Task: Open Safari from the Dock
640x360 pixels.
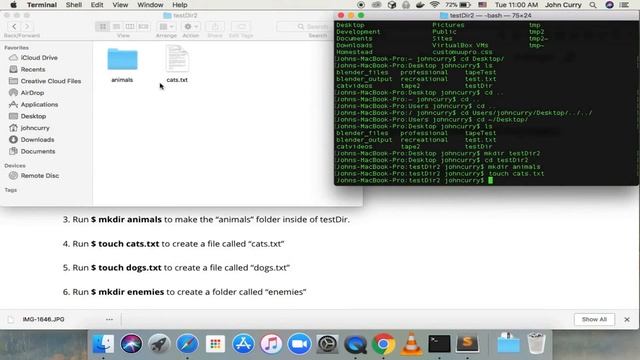Action: pos(187,344)
